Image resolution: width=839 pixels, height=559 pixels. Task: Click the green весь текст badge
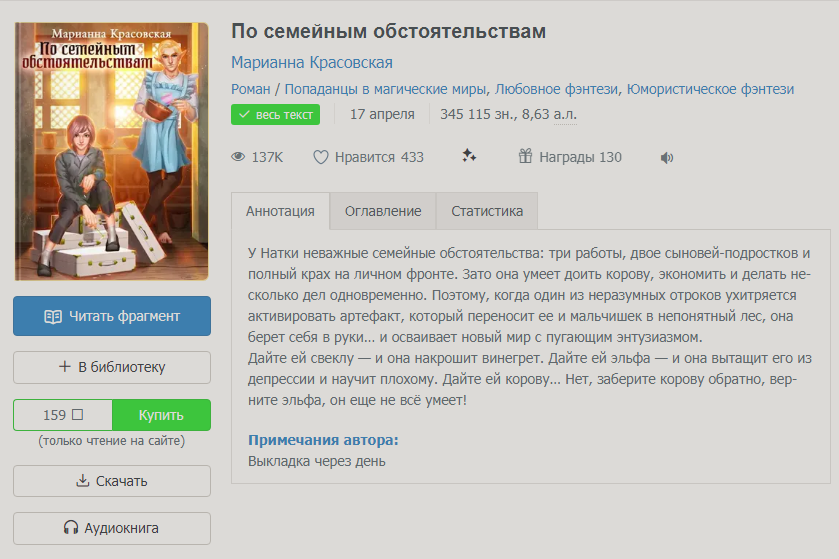276,114
